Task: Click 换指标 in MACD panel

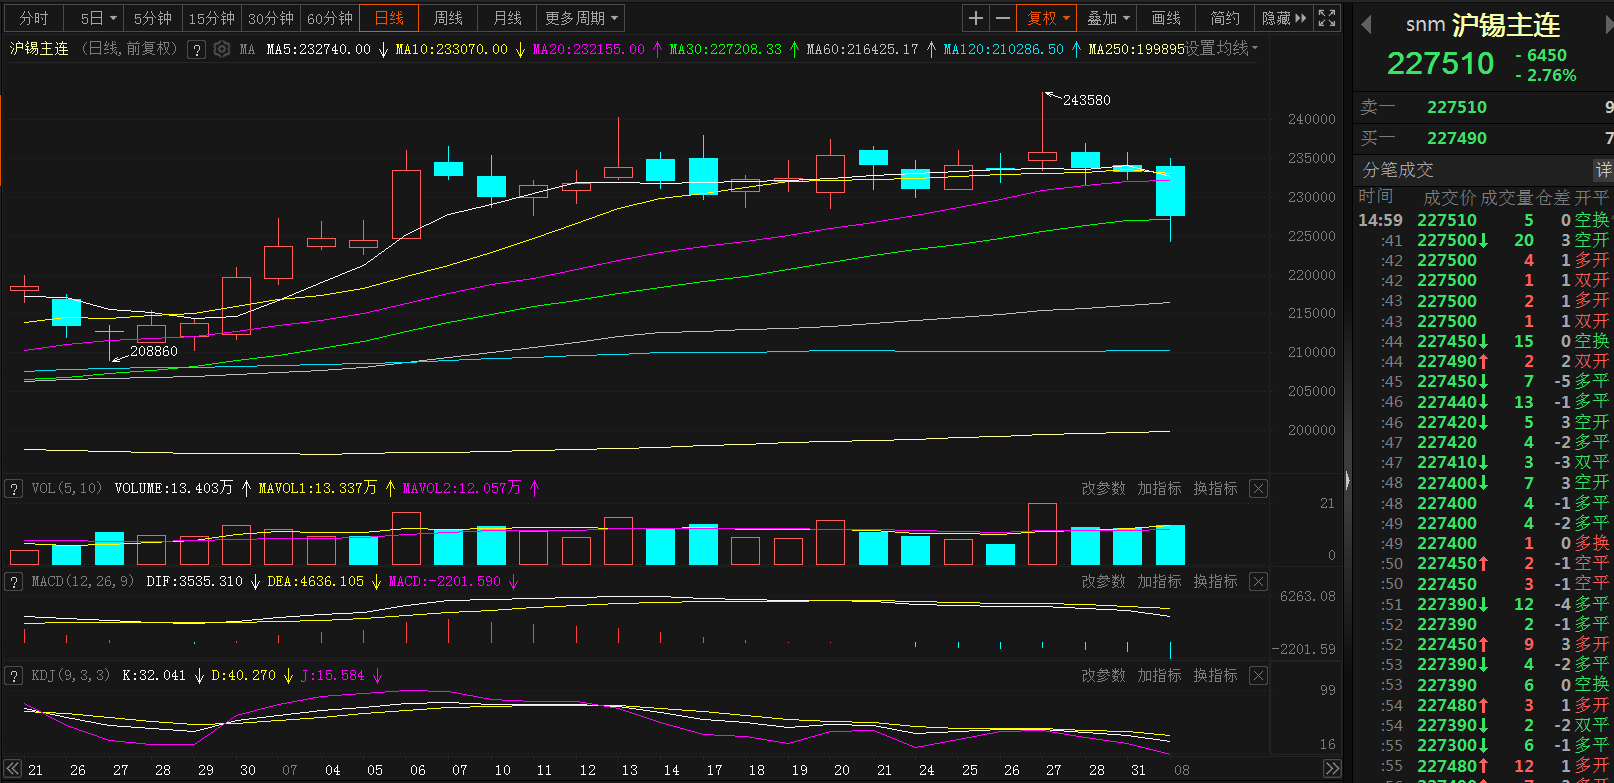Action: pos(1215,582)
